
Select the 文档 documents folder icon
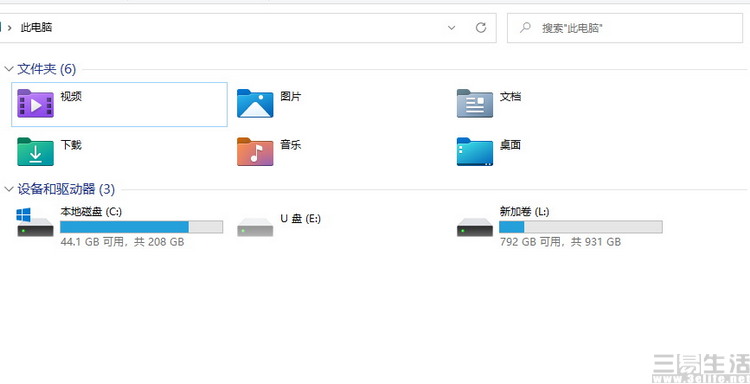[x=474, y=103]
